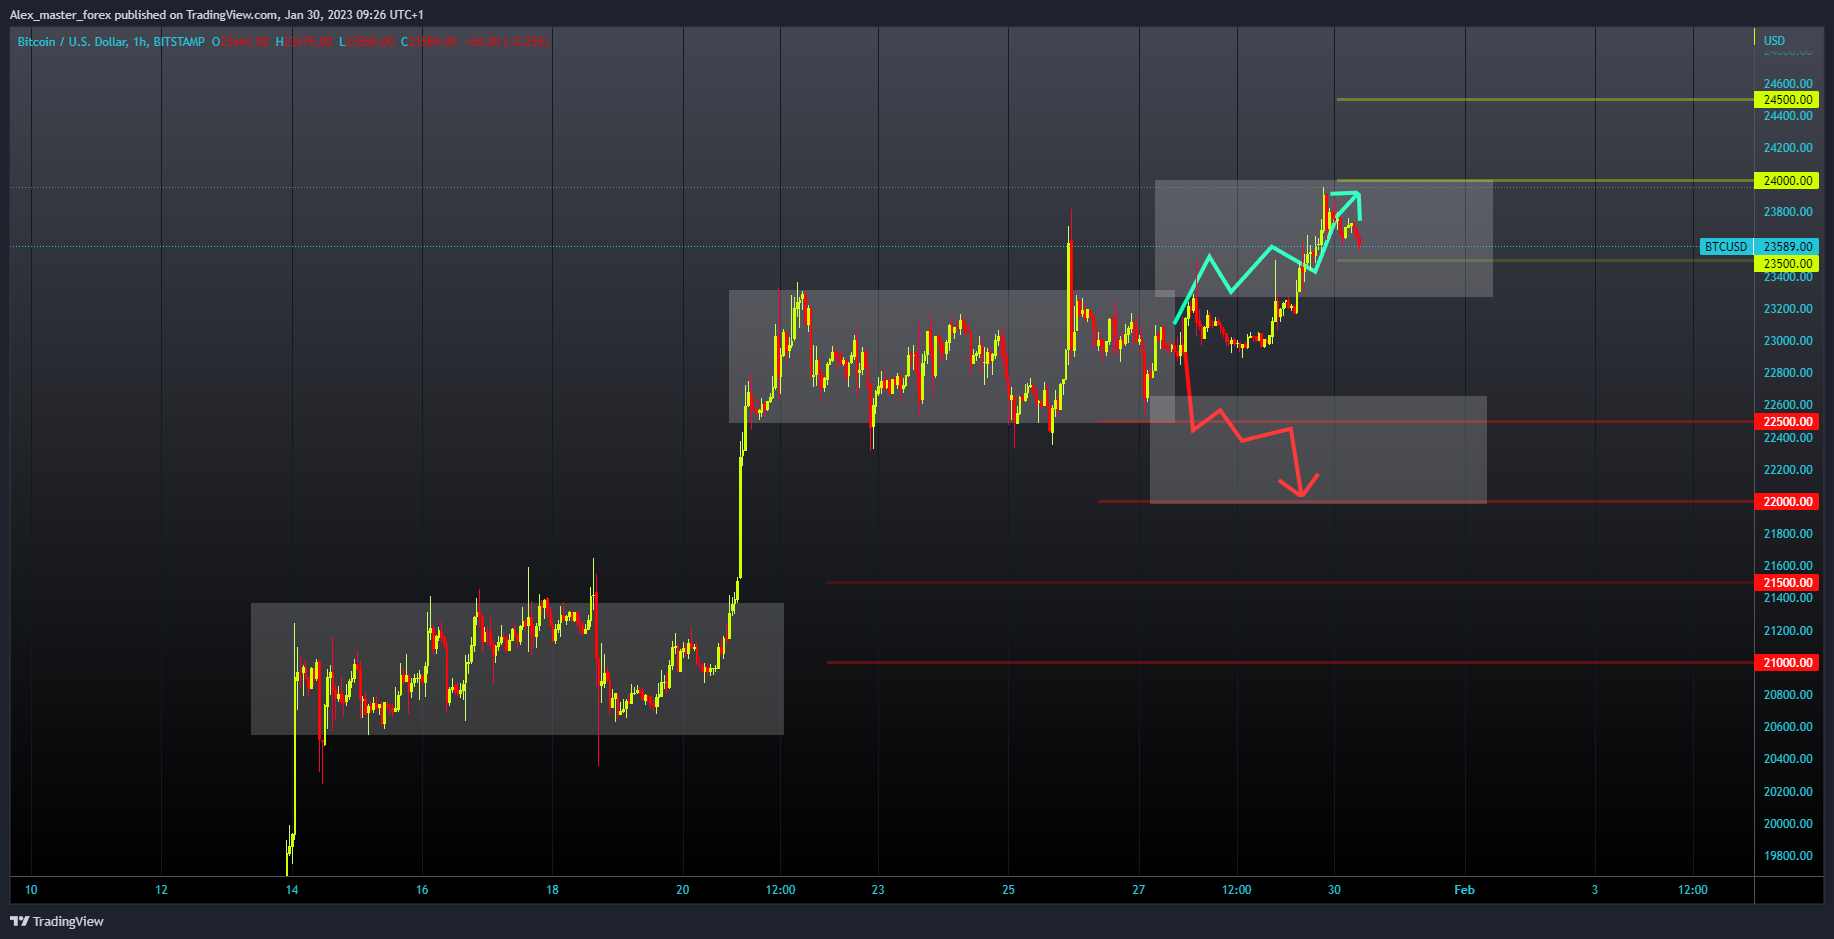Click the date 25 on the time axis
The width and height of the screenshot is (1834, 939).
[1008, 890]
